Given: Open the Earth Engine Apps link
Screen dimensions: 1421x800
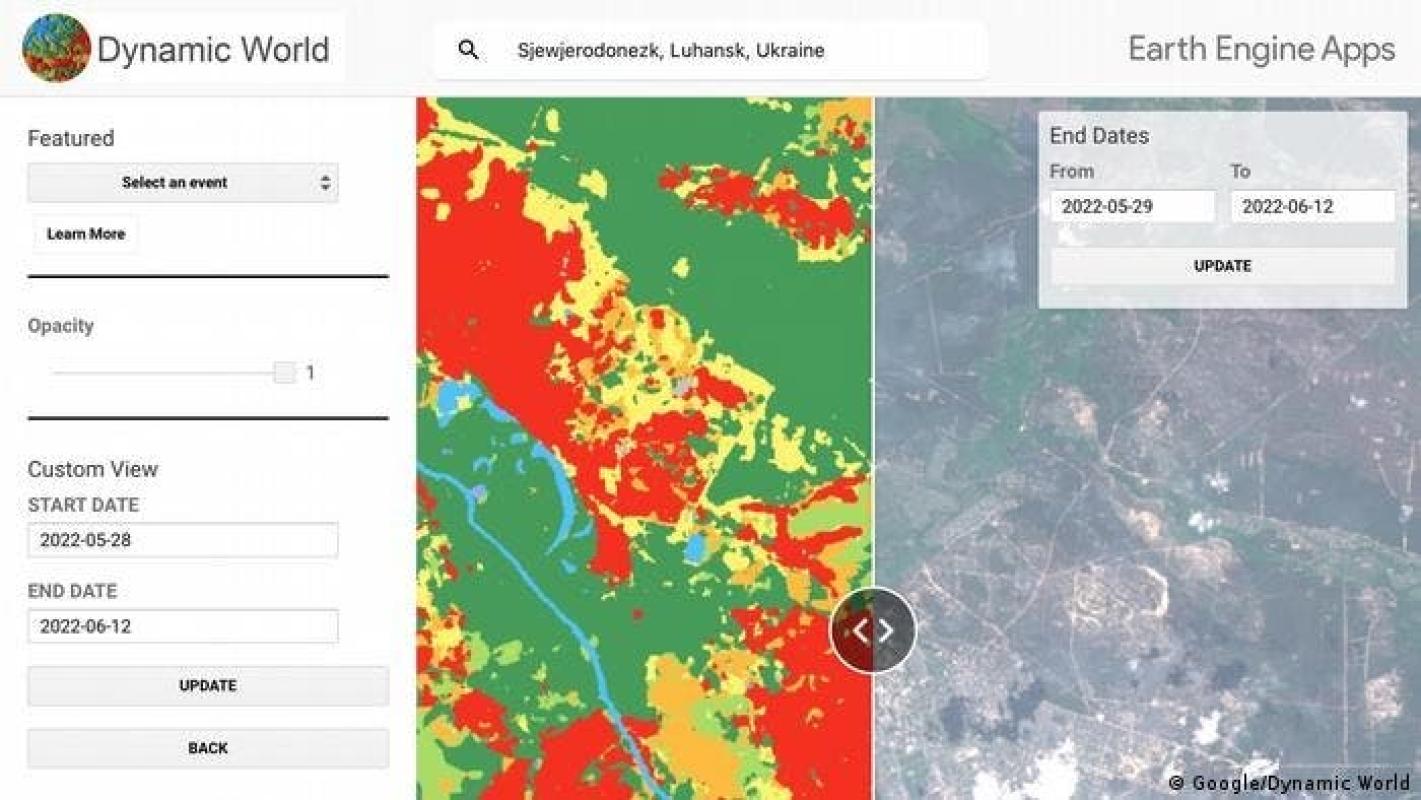Looking at the screenshot, I should click(1261, 49).
